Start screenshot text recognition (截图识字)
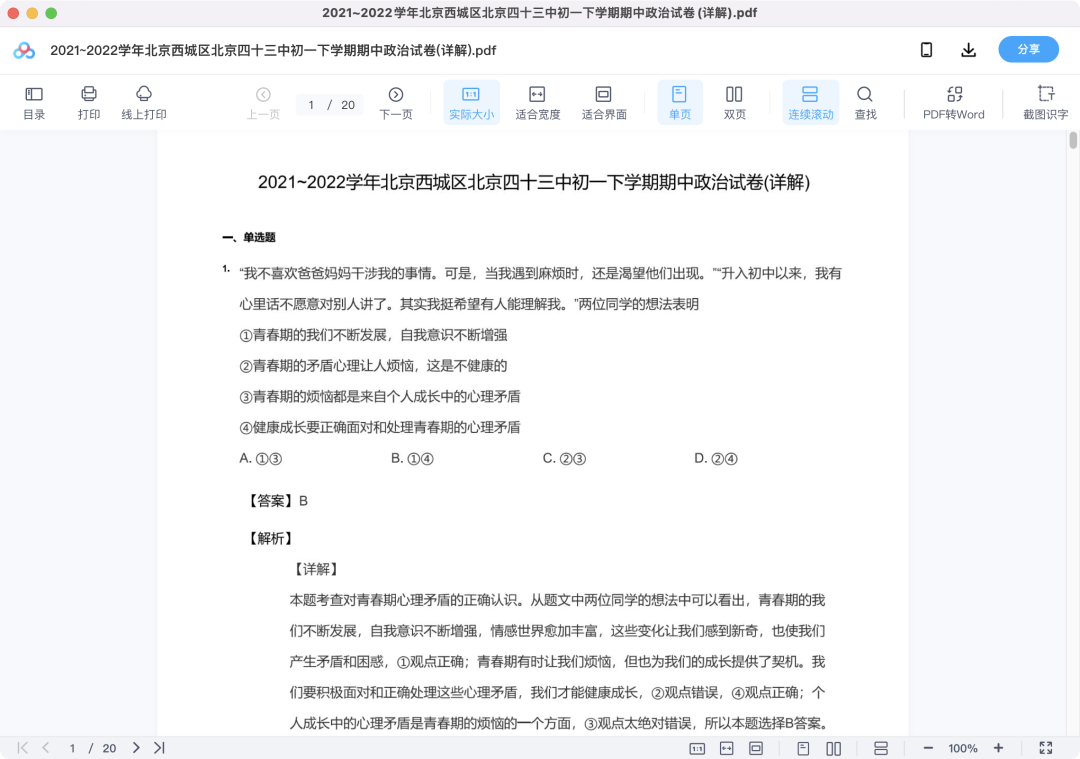The height and width of the screenshot is (759, 1080). coord(1045,103)
